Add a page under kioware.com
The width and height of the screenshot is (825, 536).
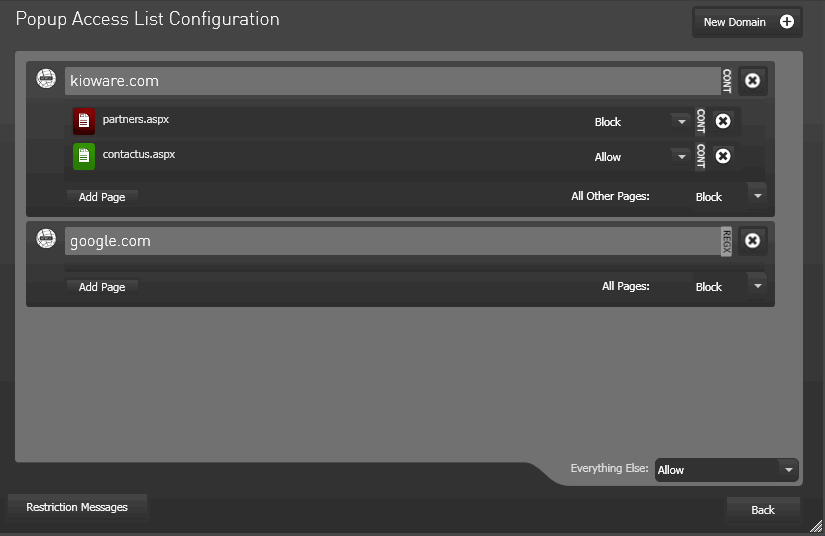coord(102,197)
